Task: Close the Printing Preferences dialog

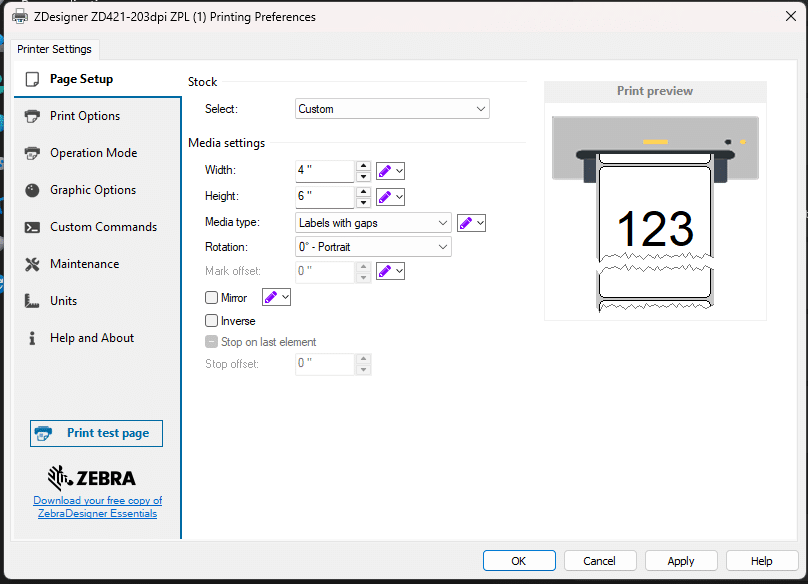Action: coord(791,16)
